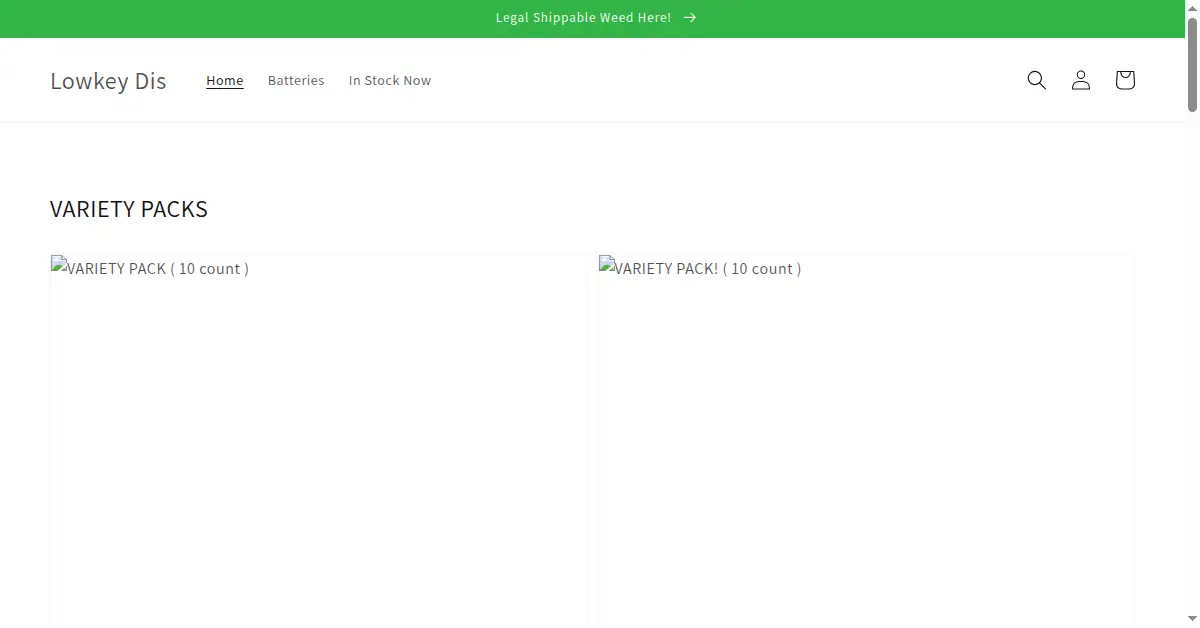Open the account login icon

coord(1081,80)
